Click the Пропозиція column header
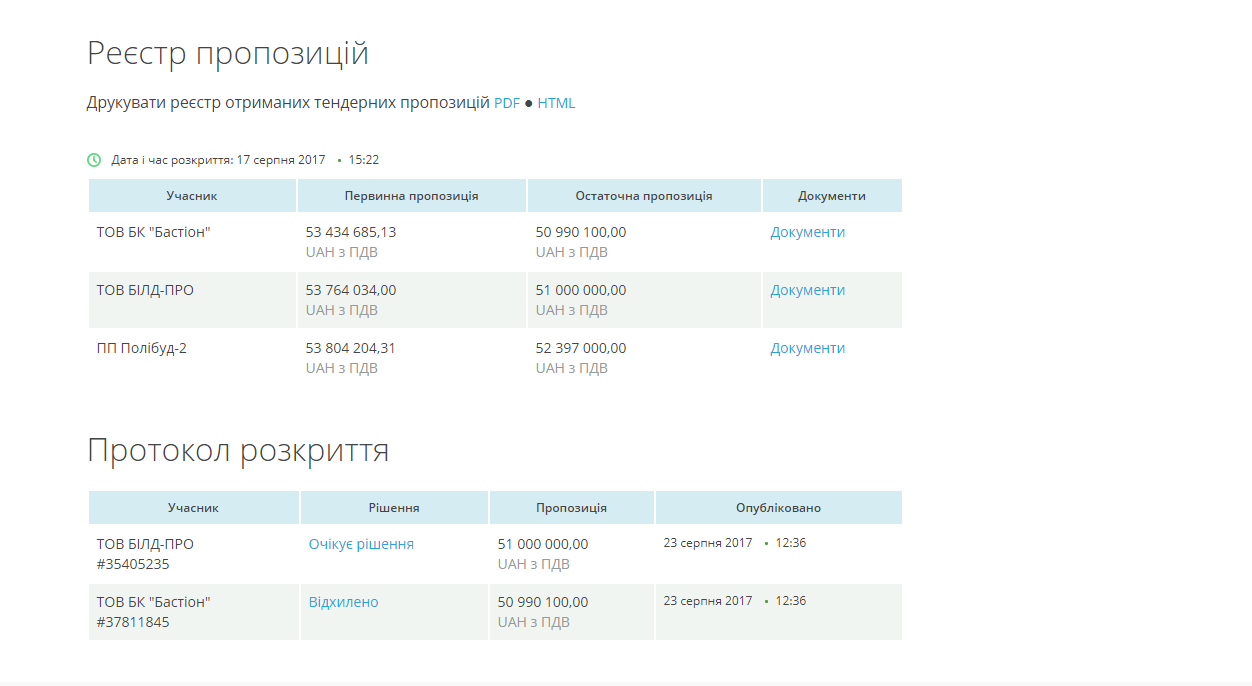The width and height of the screenshot is (1252, 686). point(571,508)
